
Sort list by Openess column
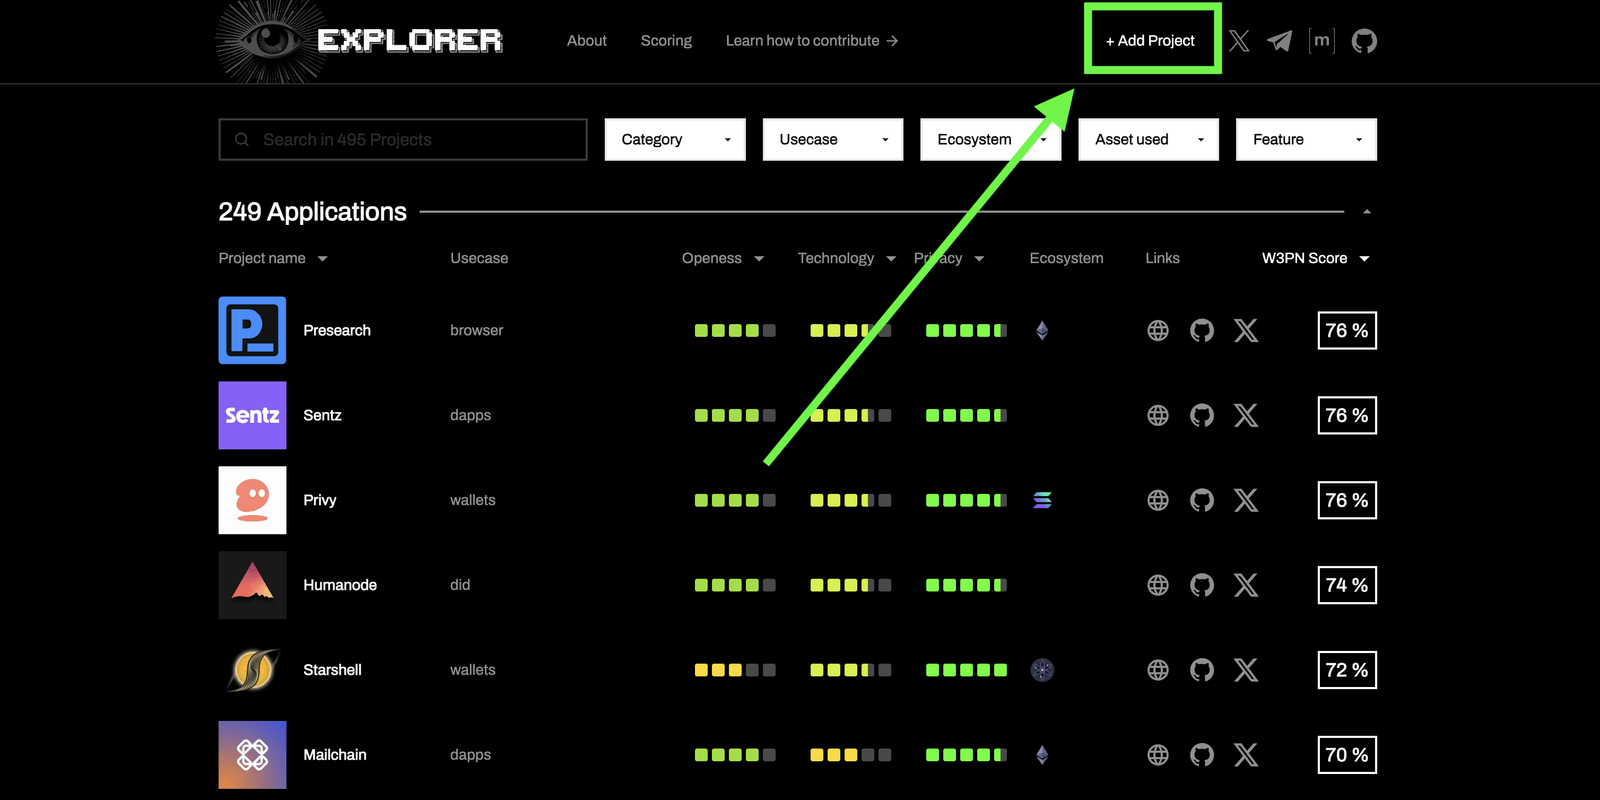[722, 258]
